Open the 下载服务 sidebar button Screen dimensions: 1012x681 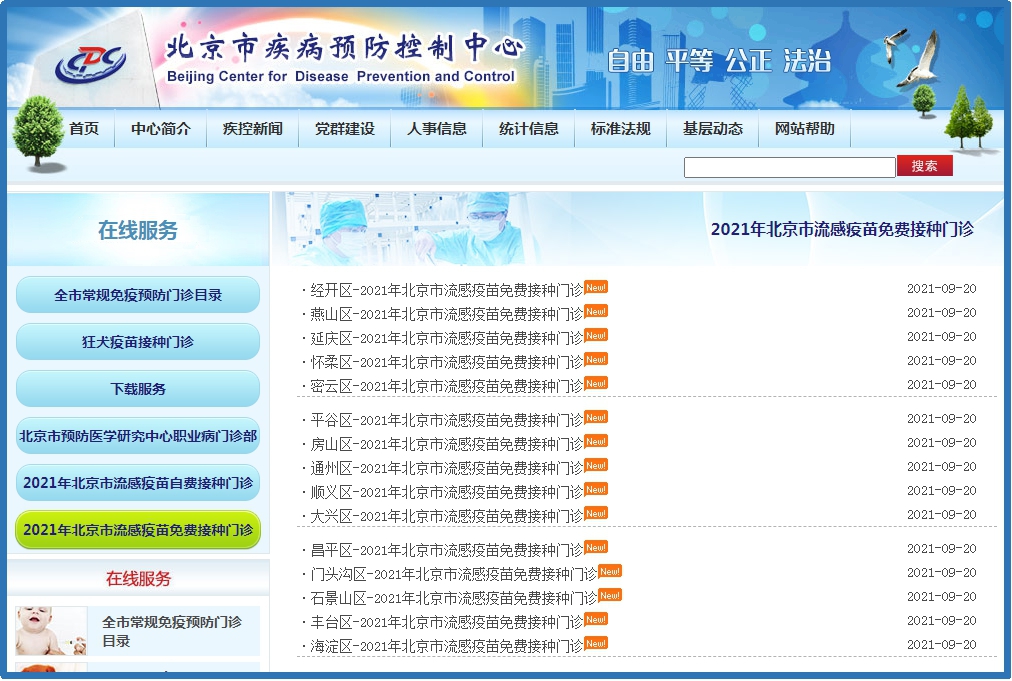(137, 389)
